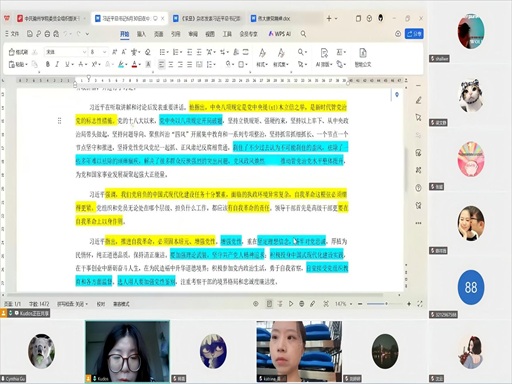Click the new tab plus button
Viewport: 512px width, 384px height.
[x=329, y=18]
